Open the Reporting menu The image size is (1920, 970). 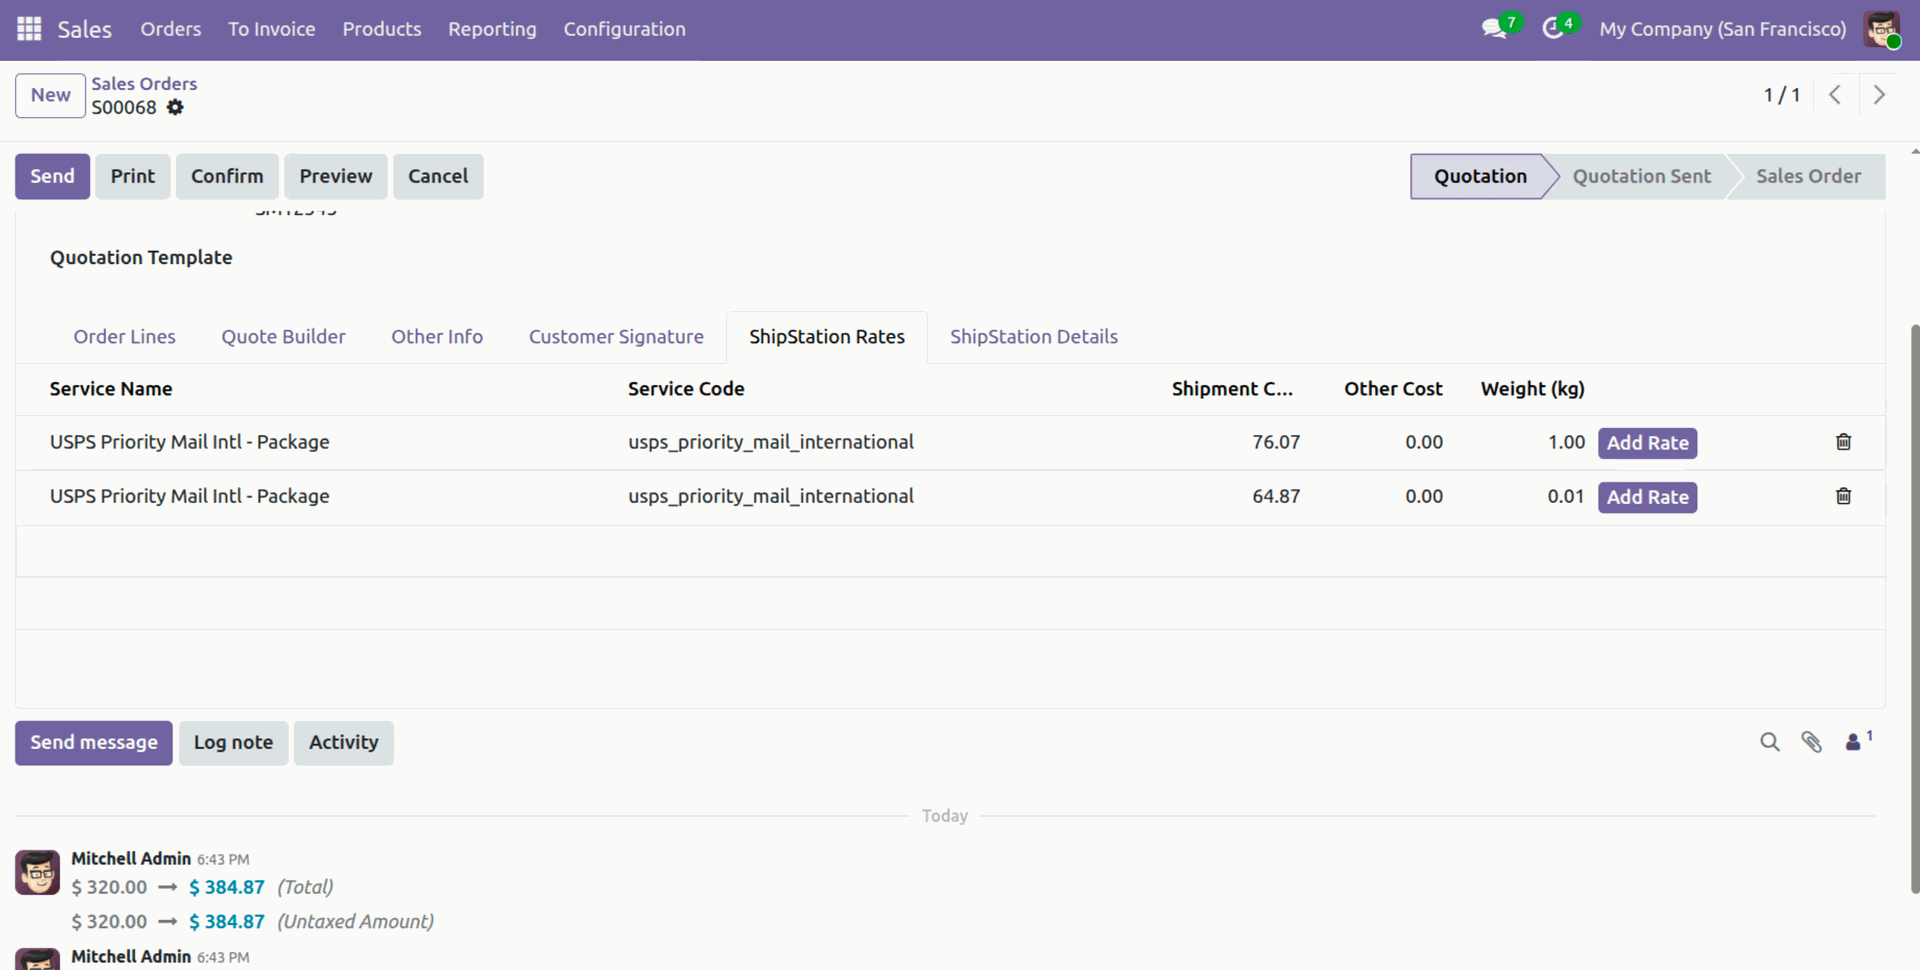(x=492, y=29)
